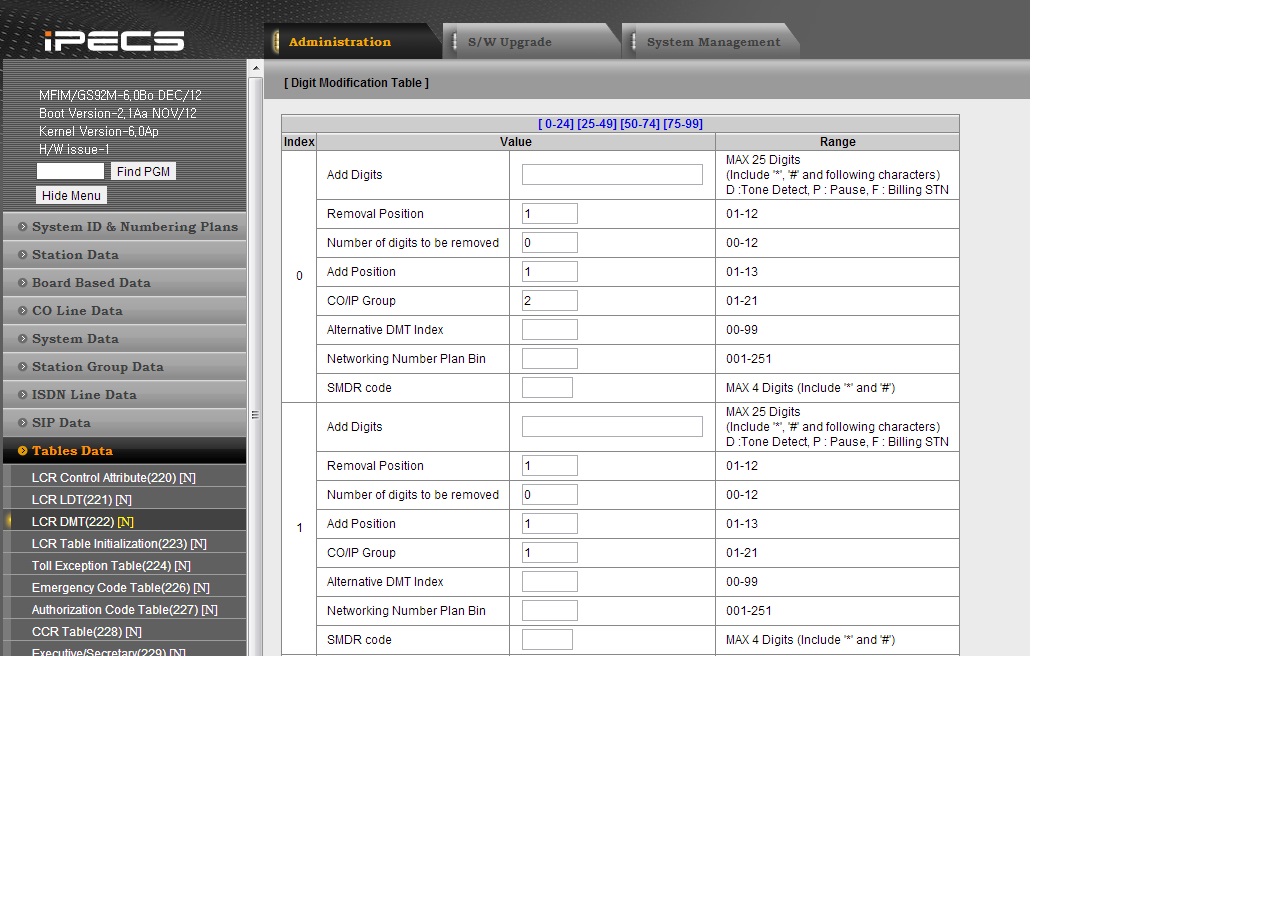The image size is (1264, 902).
Task: Click Add Digits field for index 0
Action: point(612,175)
